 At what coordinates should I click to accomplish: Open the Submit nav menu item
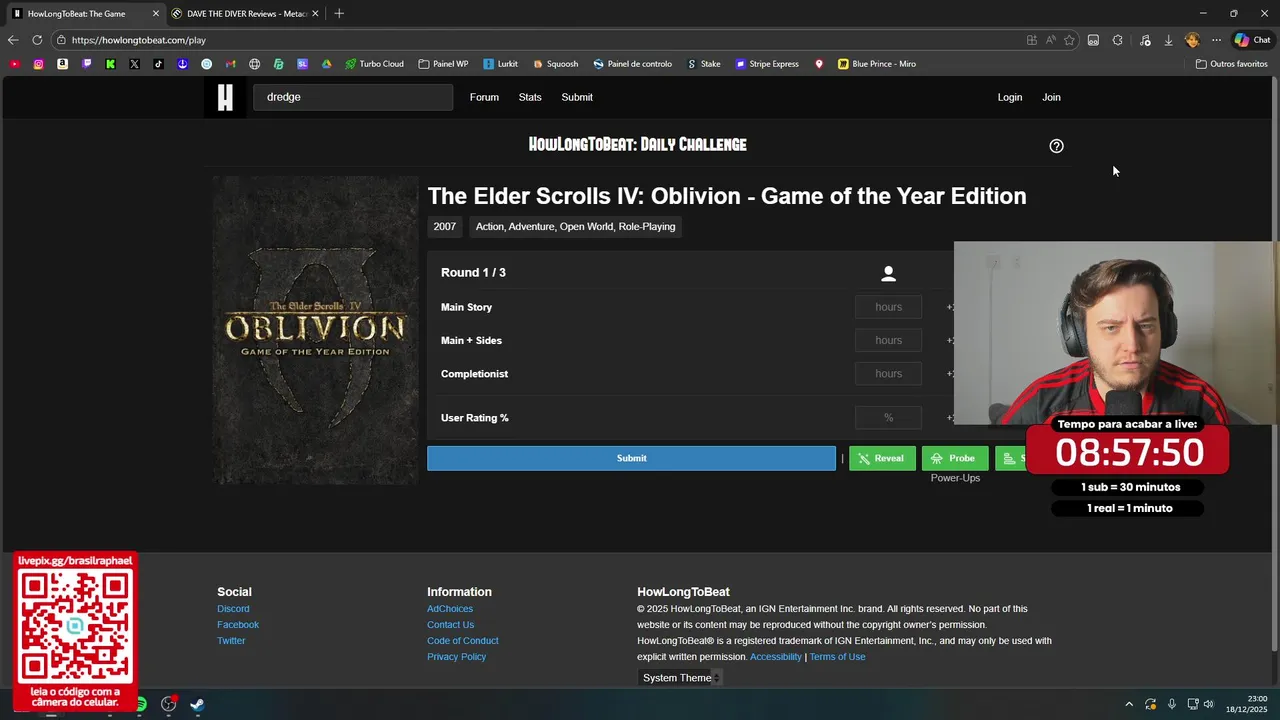tap(577, 97)
